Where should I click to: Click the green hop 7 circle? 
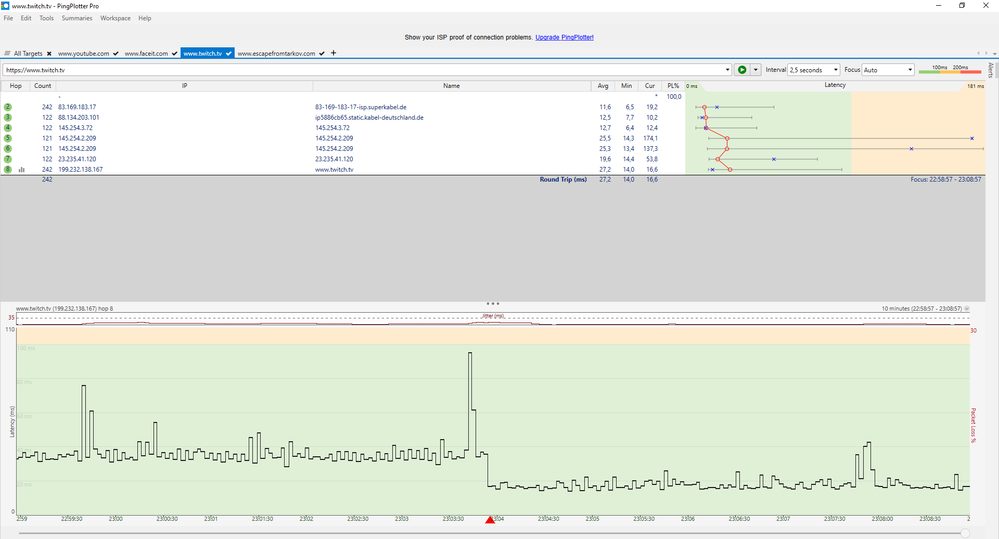[x=8, y=159]
